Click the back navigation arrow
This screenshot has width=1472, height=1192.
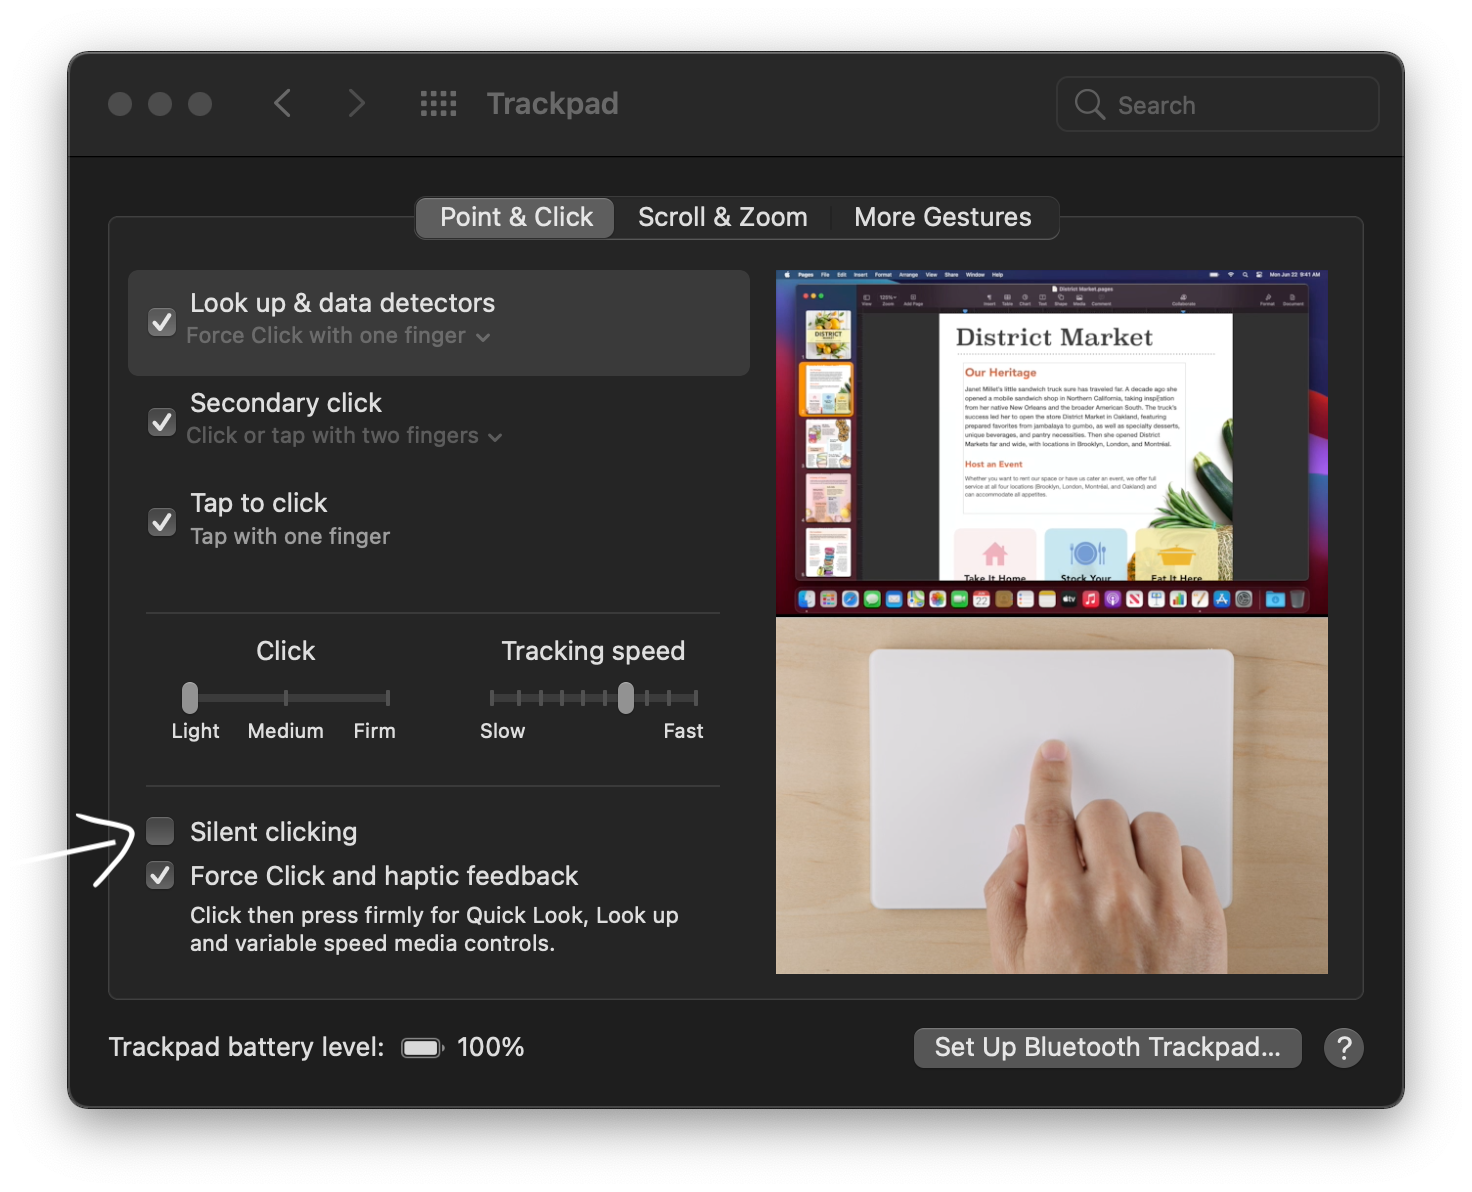pos(283,103)
